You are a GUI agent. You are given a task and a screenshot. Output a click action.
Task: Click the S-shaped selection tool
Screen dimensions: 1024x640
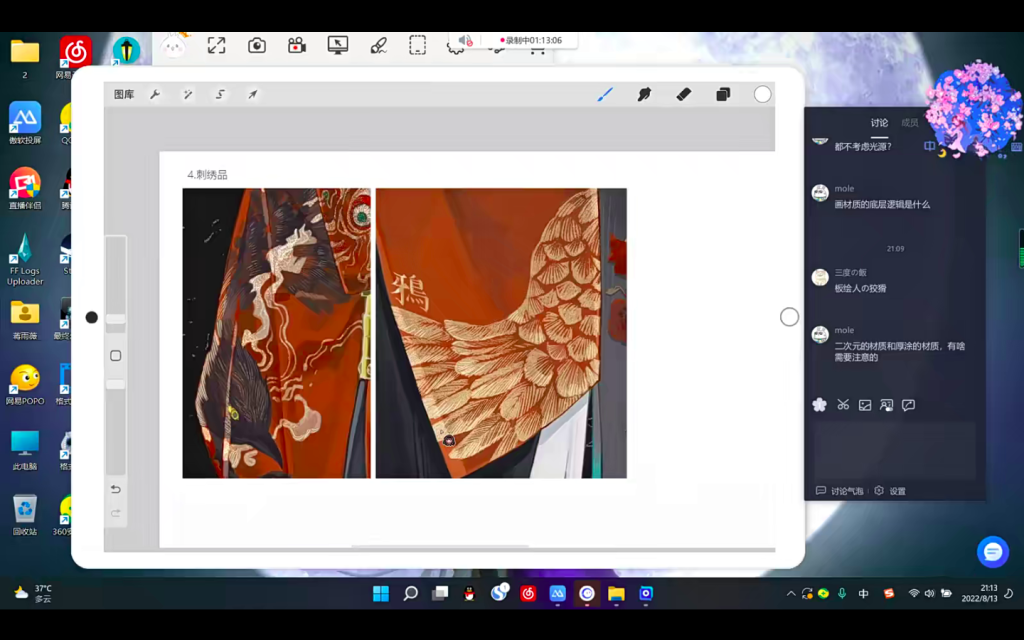220,94
